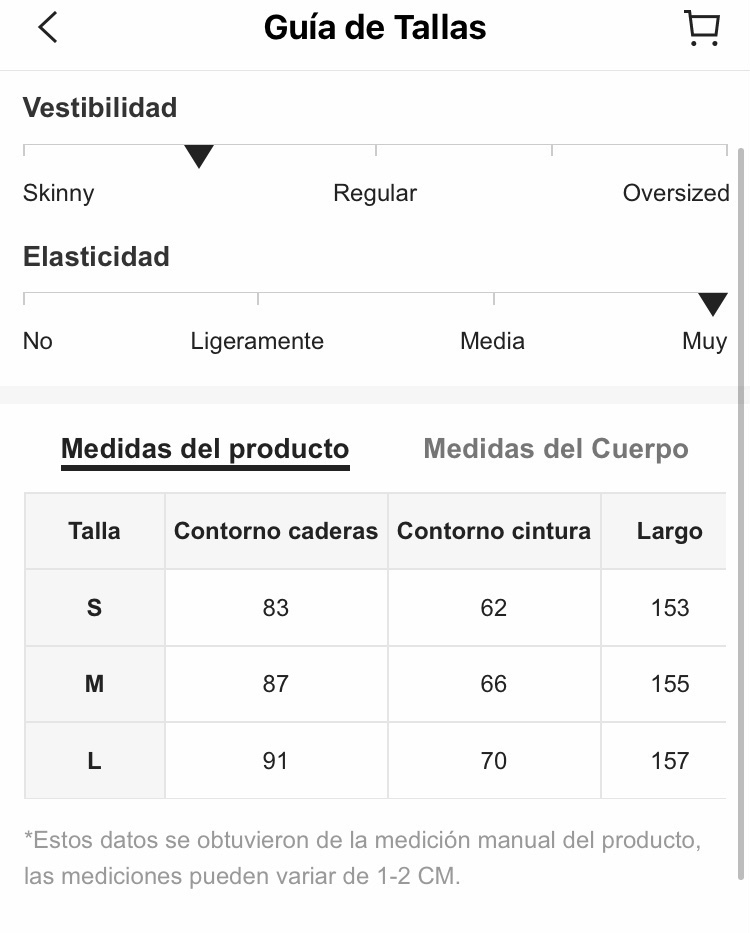Click the Media elasticity label
The width and height of the screenshot is (750, 933).
click(x=492, y=341)
